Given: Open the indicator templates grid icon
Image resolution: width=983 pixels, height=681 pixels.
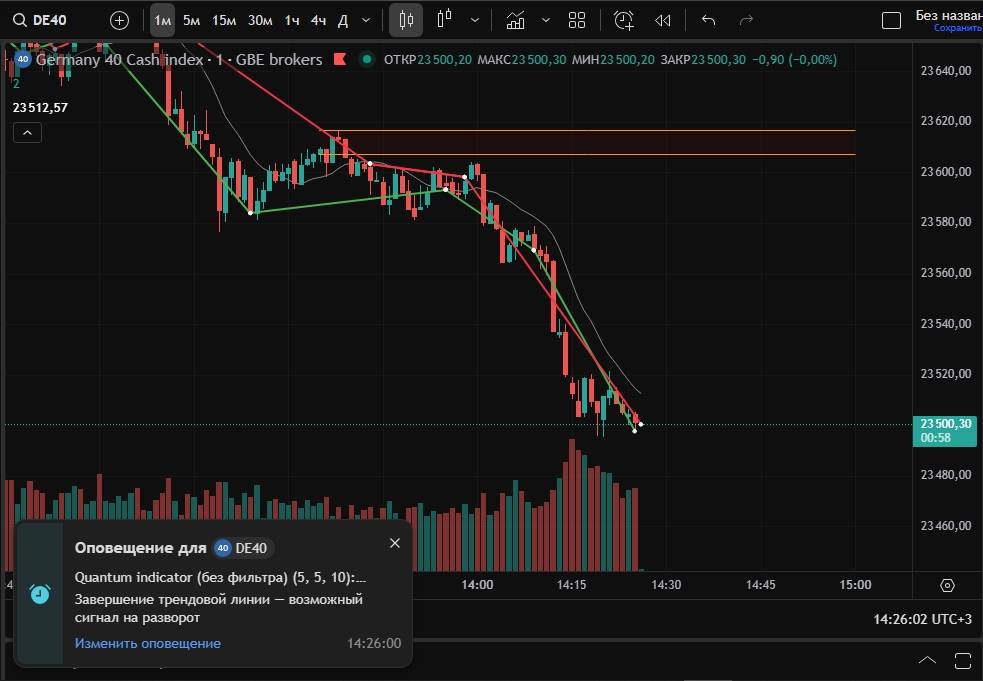Looking at the screenshot, I should coord(577,20).
